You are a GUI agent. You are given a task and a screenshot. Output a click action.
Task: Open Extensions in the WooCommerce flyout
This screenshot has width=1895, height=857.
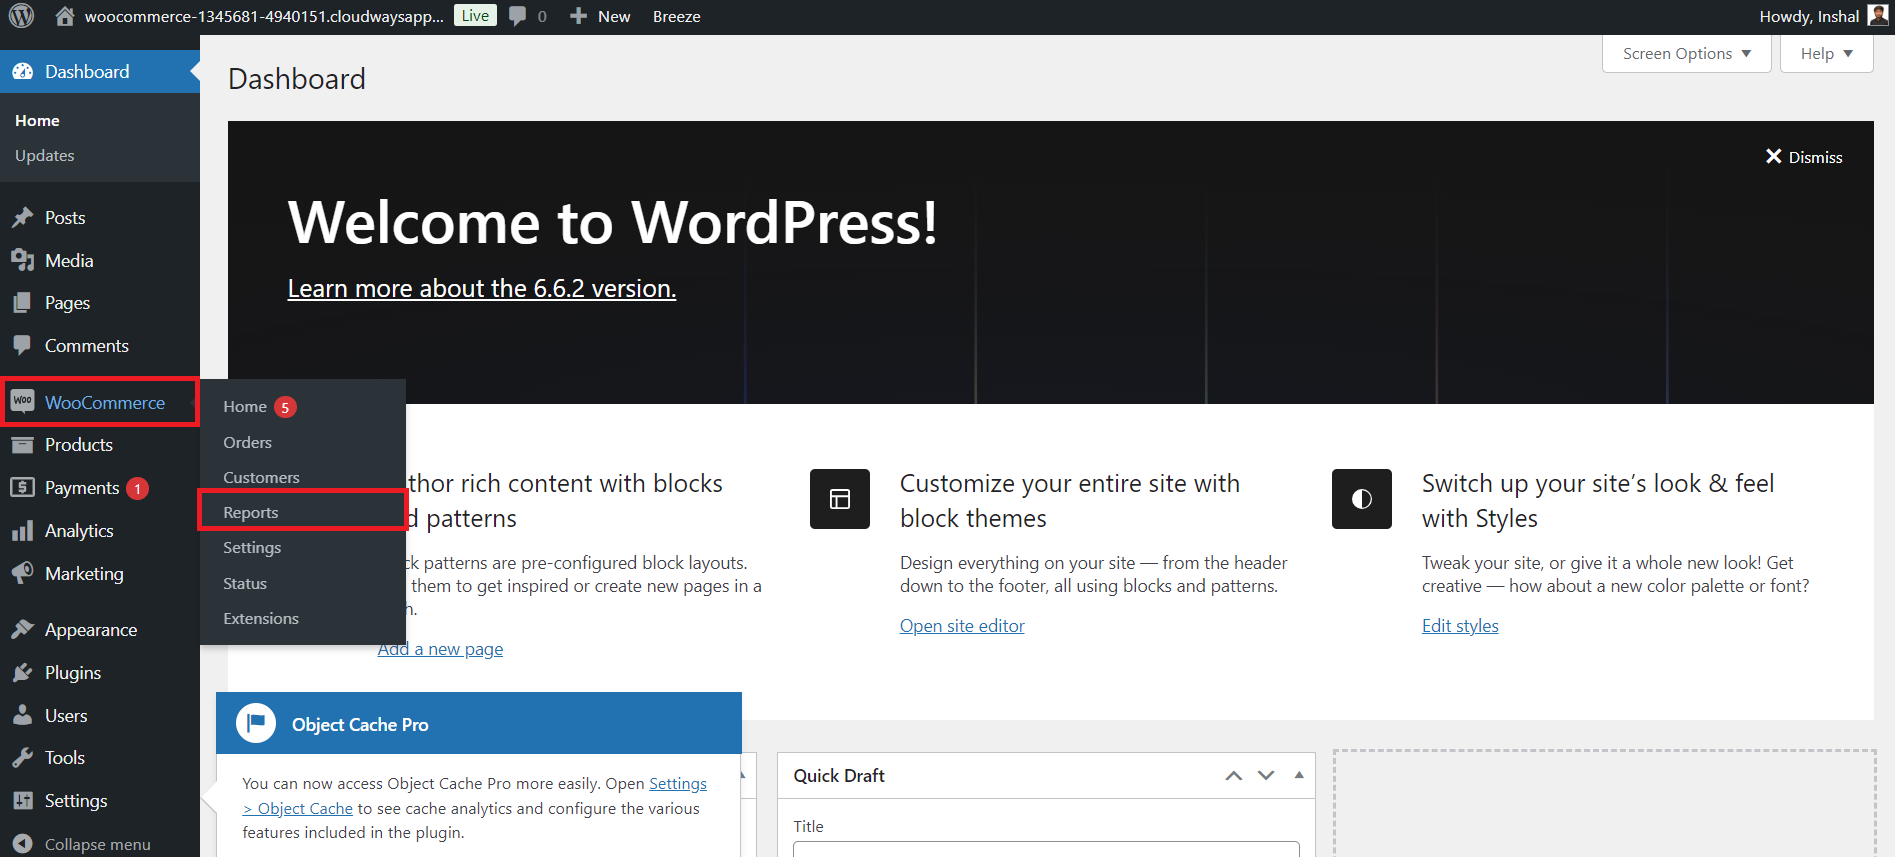point(261,618)
